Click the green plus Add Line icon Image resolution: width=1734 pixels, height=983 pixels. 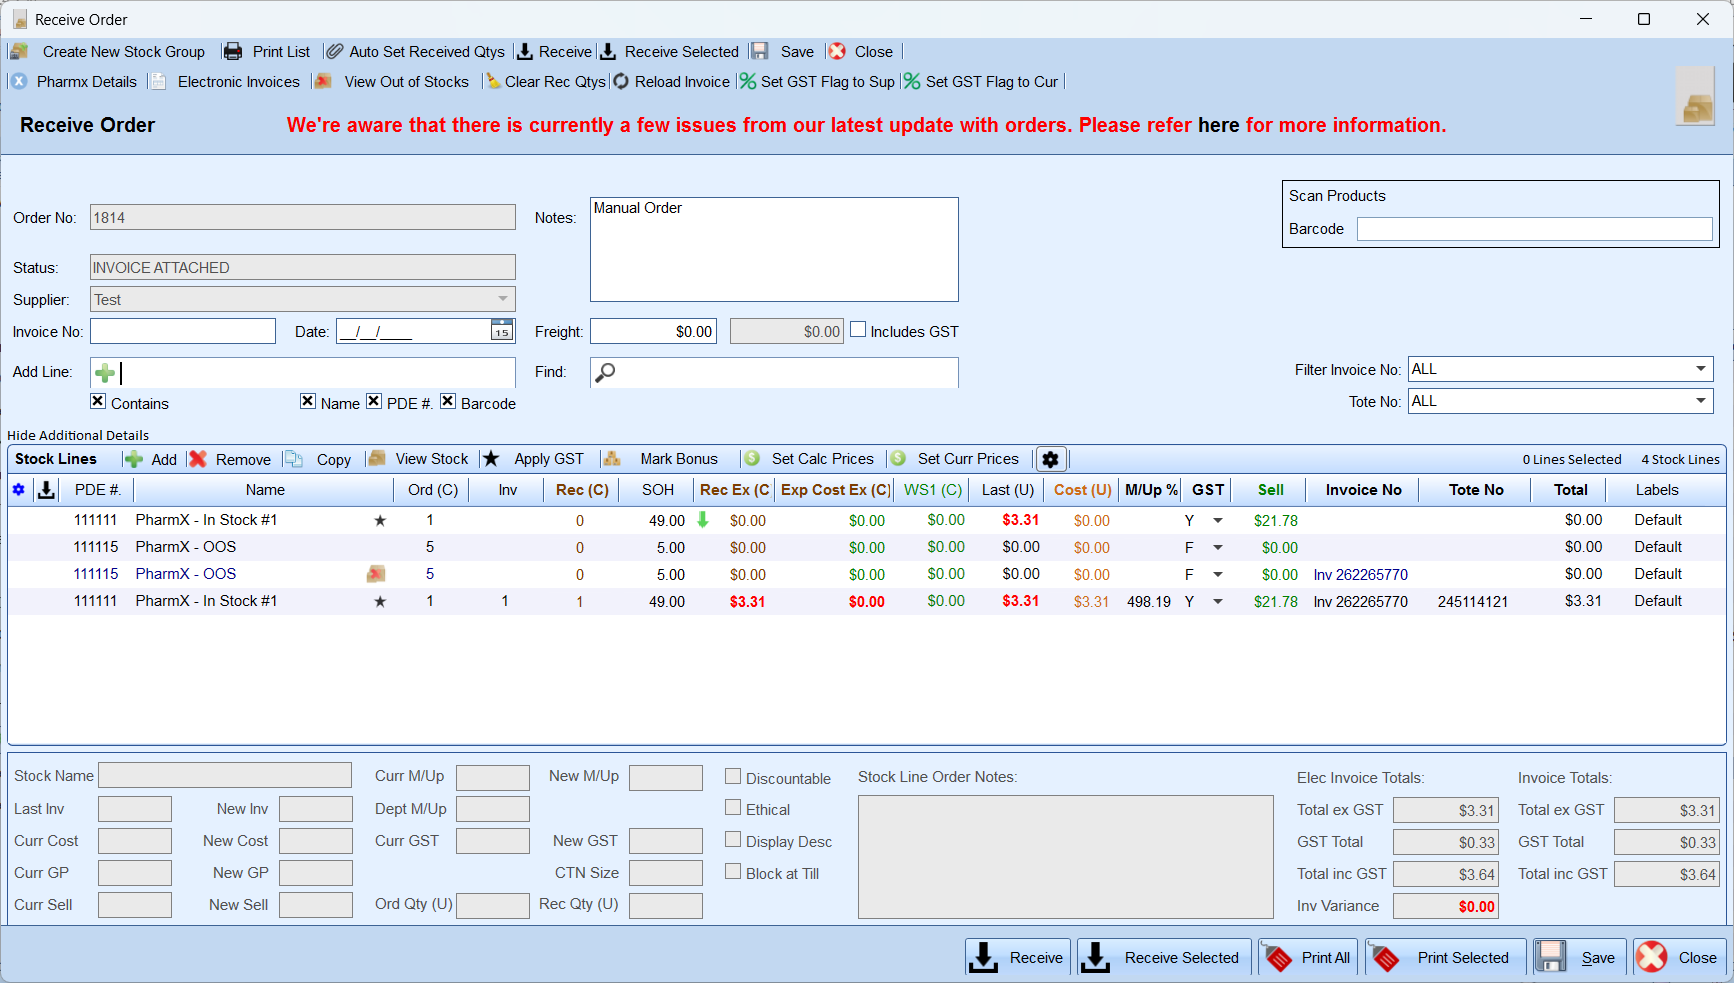click(104, 373)
